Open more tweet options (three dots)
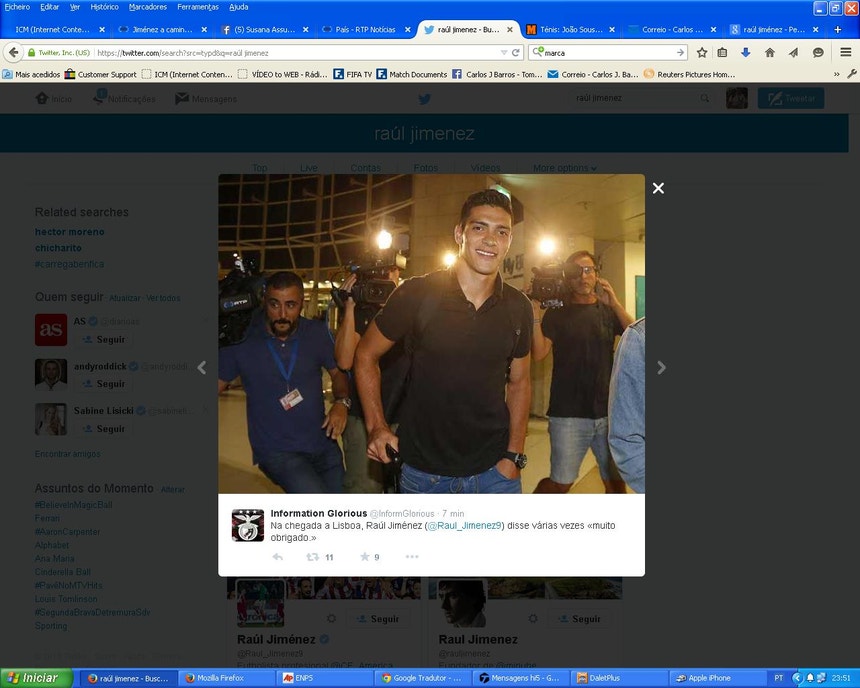860x688 pixels. (x=411, y=557)
